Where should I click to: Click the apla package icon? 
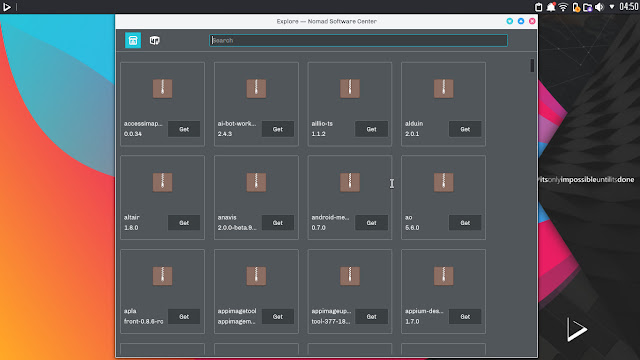(162, 276)
